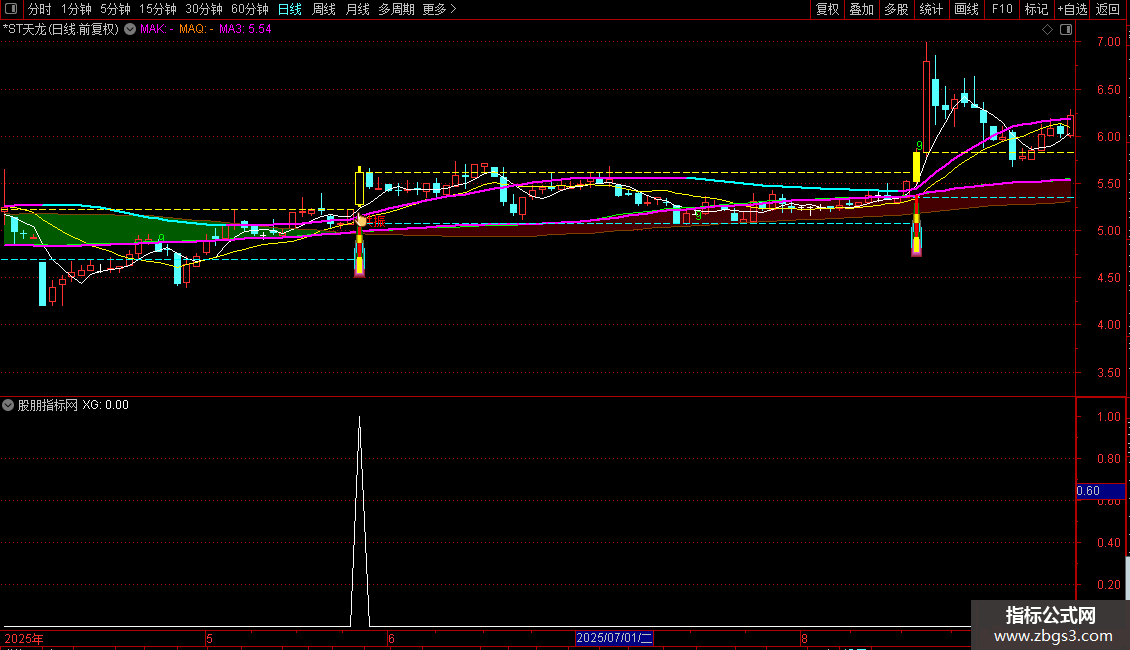The width and height of the screenshot is (1130, 650).
Task: Switch to the 分时 time-share view
Action: [x=40, y=9]
